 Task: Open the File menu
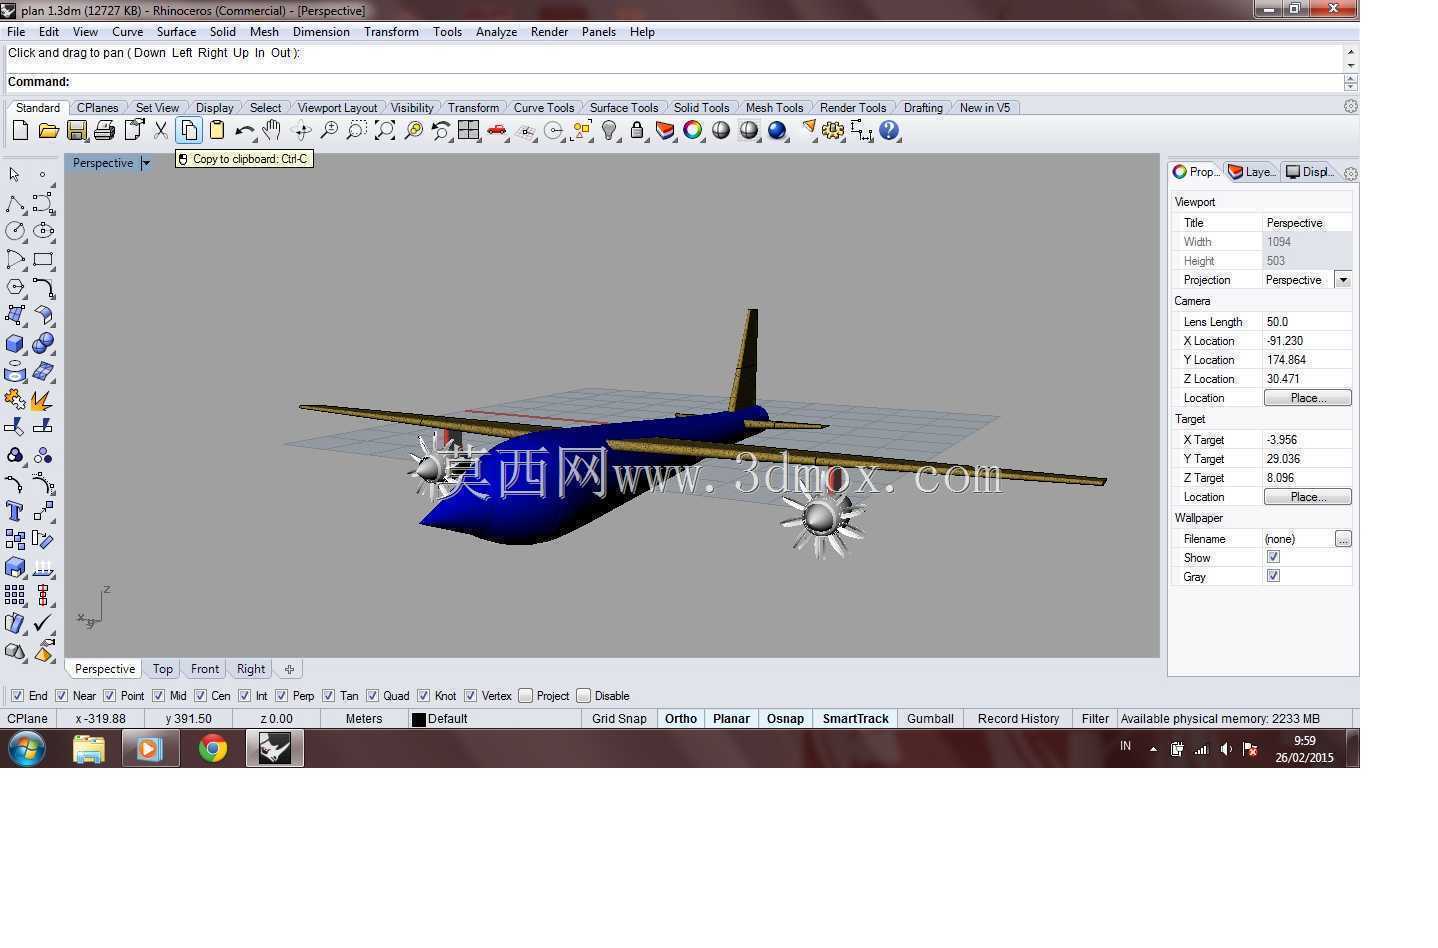(x=16, y=32)
